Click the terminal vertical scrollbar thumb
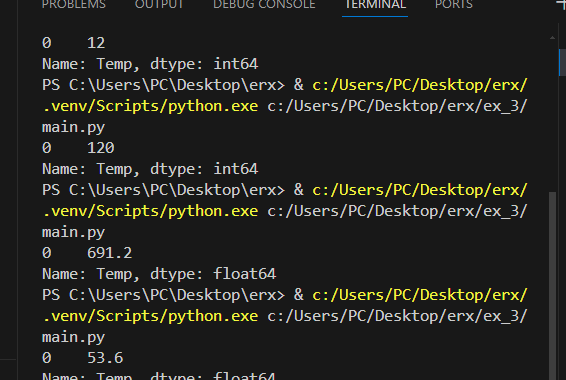The image size is (566, 380). pyautogui.click(x=552, y=285)
